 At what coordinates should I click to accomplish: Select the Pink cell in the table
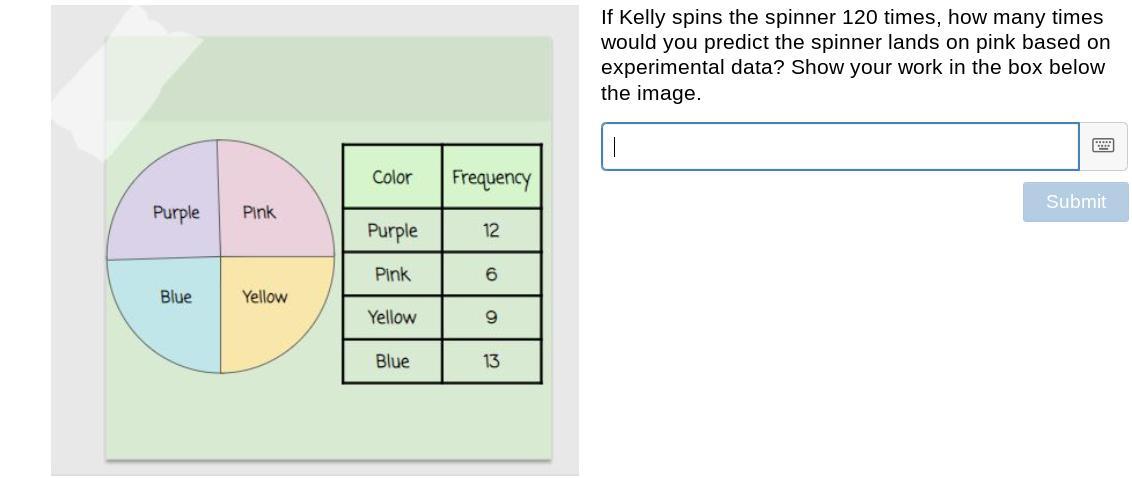(x=392, y=274)
